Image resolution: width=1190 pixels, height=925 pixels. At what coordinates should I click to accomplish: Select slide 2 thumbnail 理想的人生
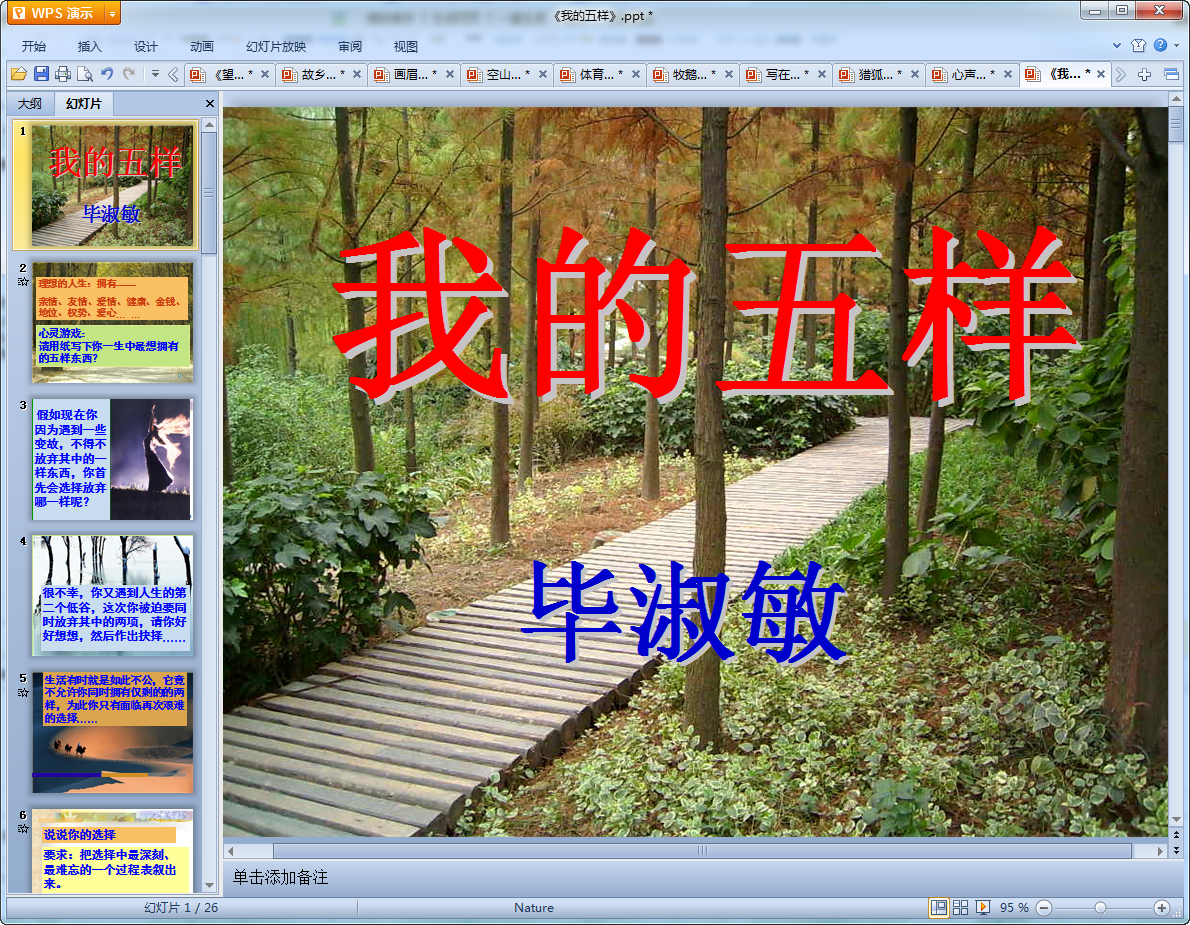click(112, 322)
